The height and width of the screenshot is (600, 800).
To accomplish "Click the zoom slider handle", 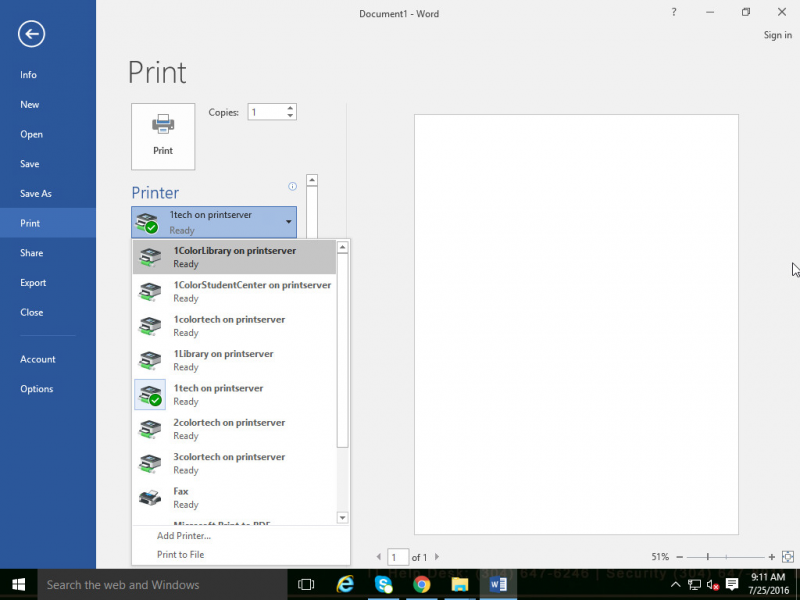I will [x=708, y=557].
